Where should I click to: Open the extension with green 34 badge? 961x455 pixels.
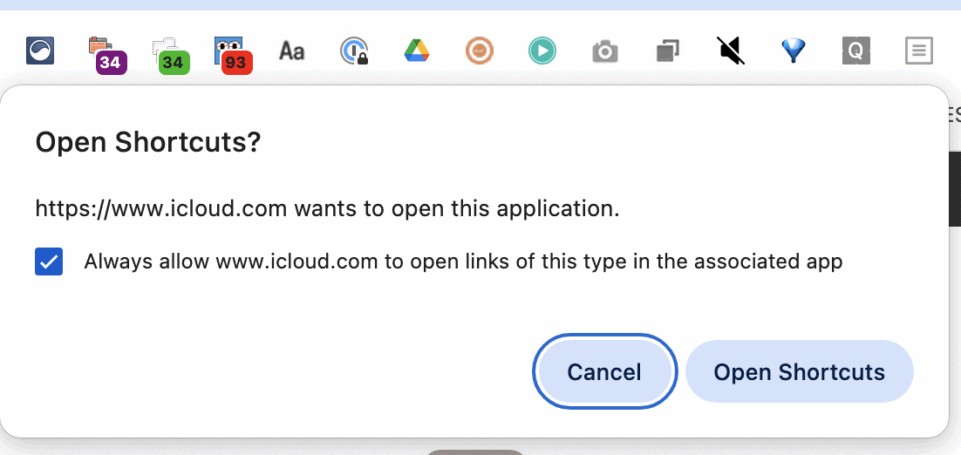click(170, 55)
